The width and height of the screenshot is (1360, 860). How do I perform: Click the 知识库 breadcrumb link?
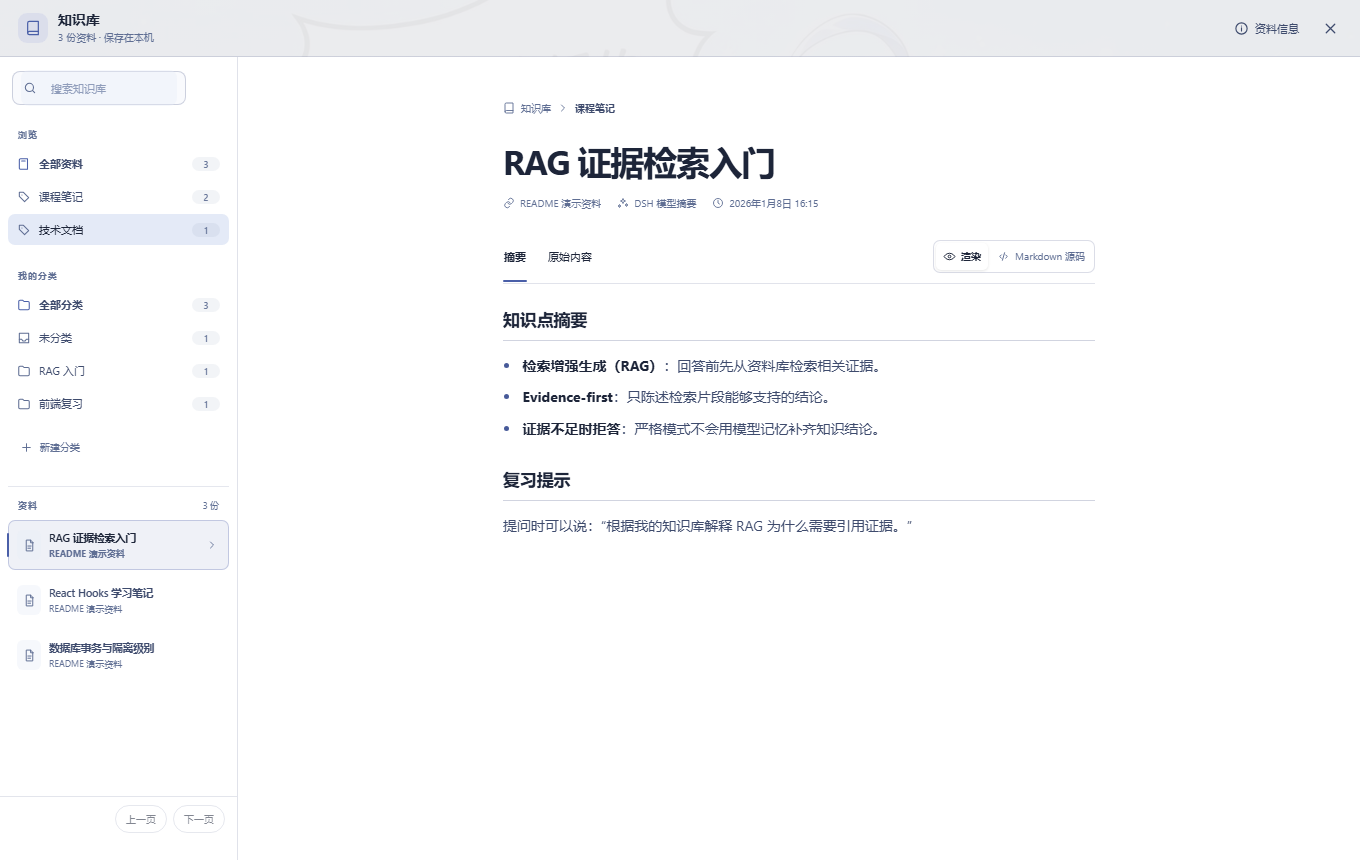click(x=535, y=108)
